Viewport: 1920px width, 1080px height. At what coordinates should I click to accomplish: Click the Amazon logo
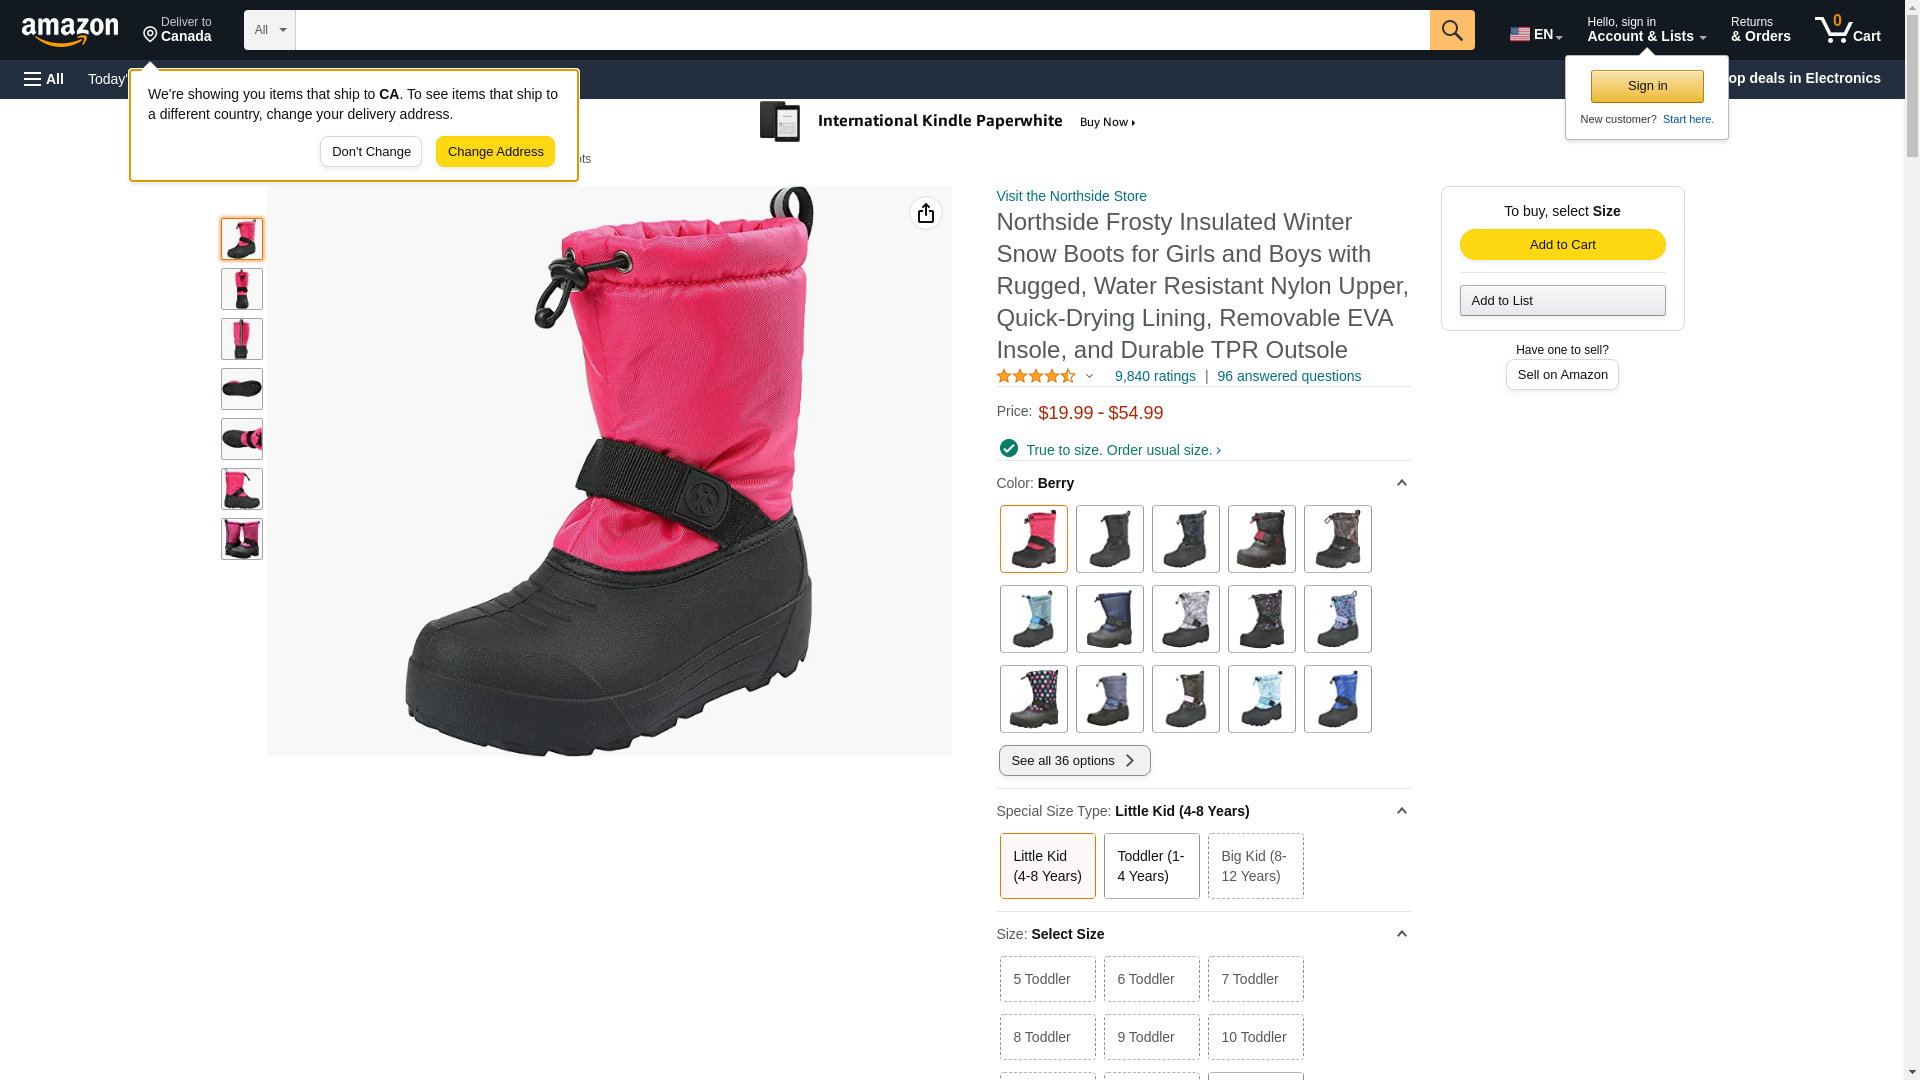[x=70, y=31]
